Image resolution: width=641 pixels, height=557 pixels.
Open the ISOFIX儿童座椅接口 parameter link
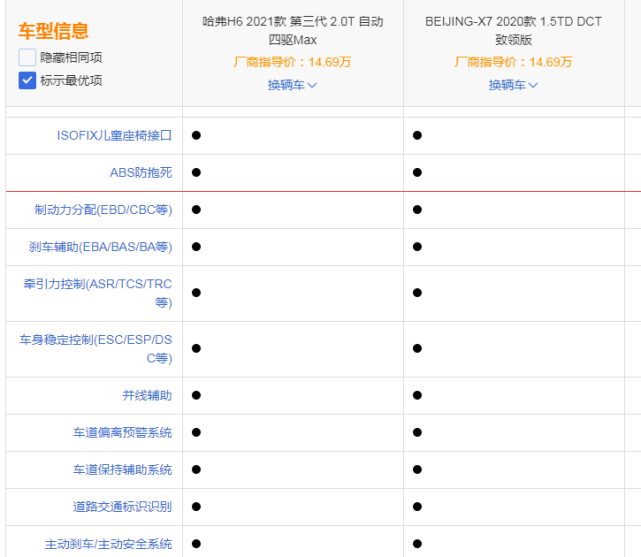pos(114,136)
